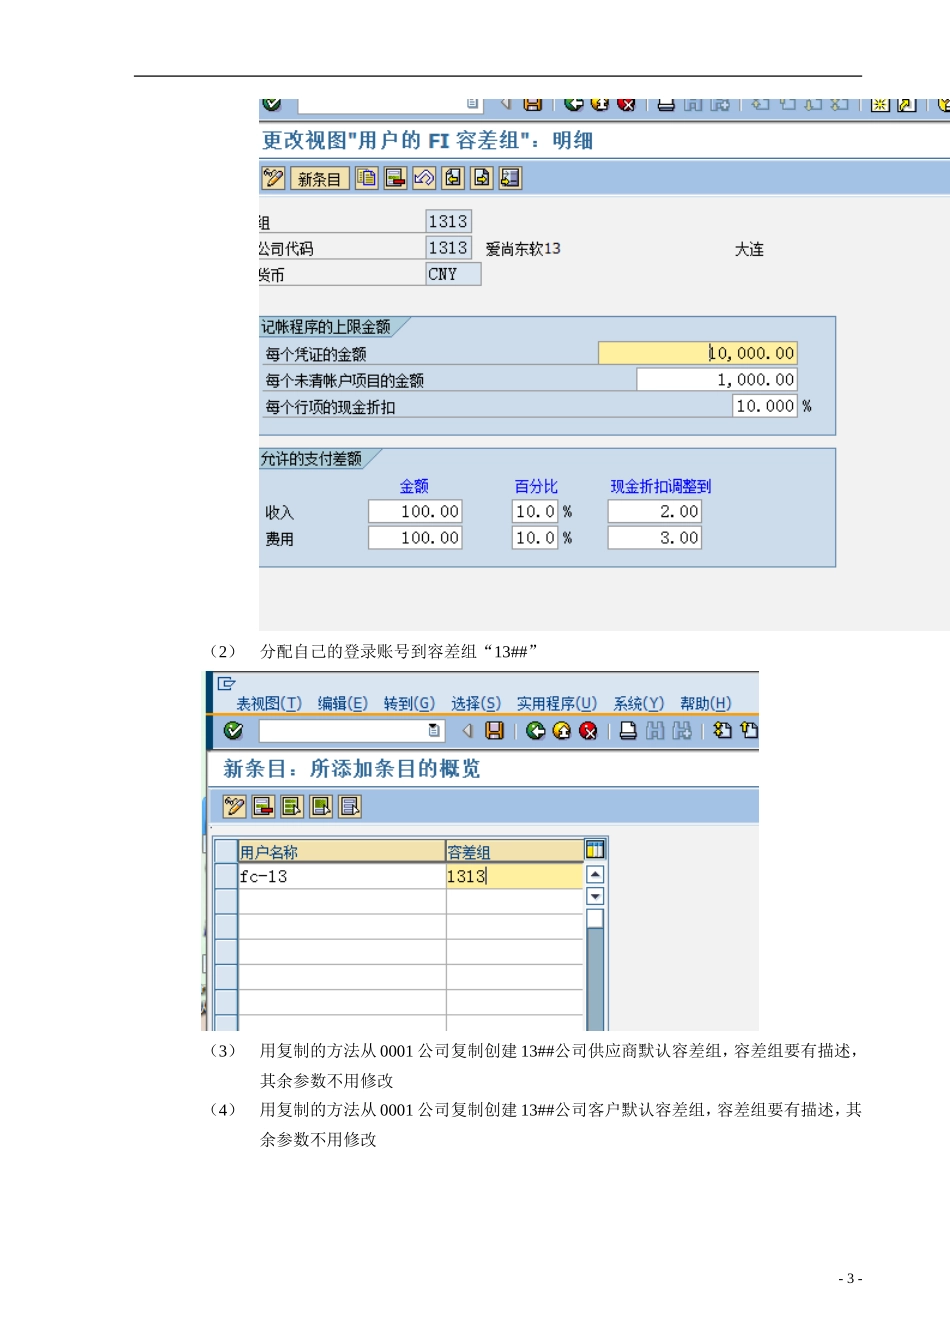Select the row selector beside fc-13

tap(226, 876)
